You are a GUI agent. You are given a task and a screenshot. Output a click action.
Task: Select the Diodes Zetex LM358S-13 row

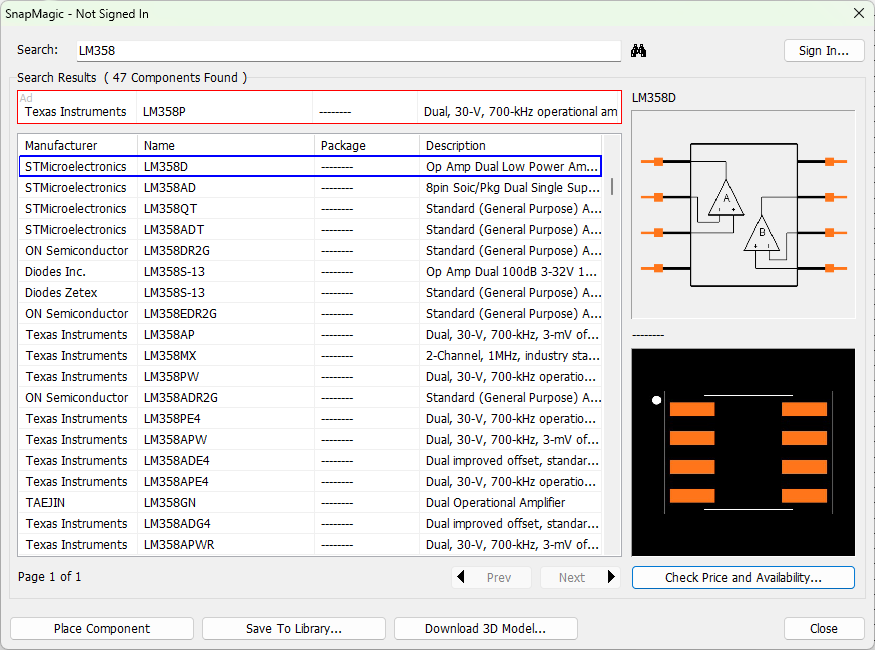pos(310,293)
